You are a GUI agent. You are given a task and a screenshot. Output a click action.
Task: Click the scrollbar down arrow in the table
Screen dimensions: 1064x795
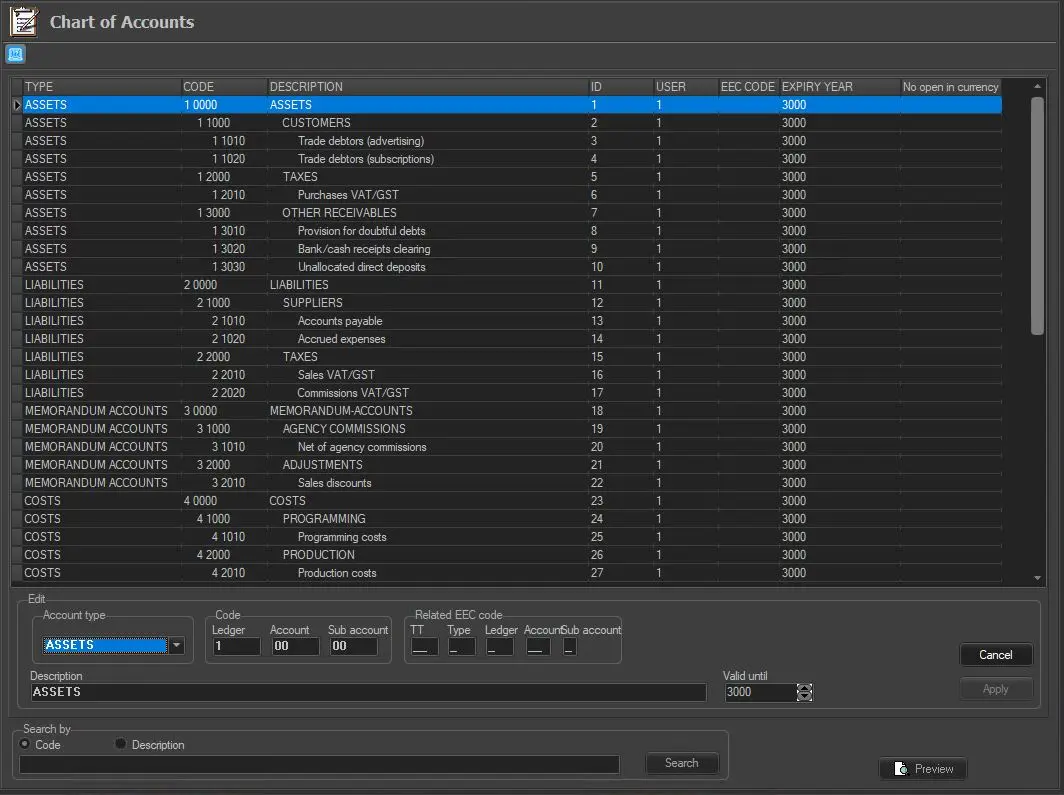(1037, 577)
